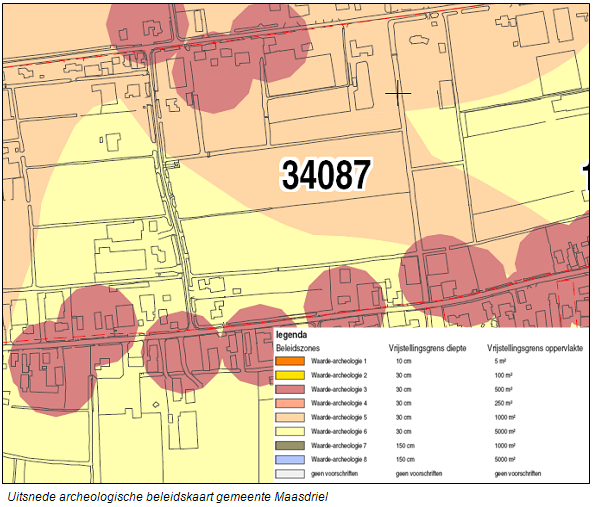Click the '5000 m²' value for Waarde-archeologie 8
The height and width of the screenshot is (507, 593).
point(505,459)
